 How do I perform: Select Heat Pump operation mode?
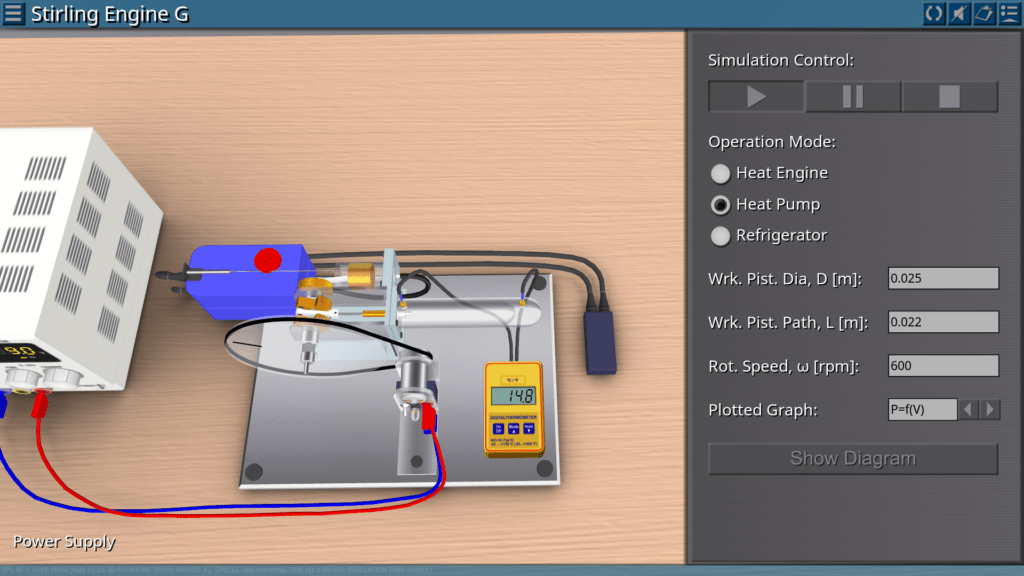721,205
